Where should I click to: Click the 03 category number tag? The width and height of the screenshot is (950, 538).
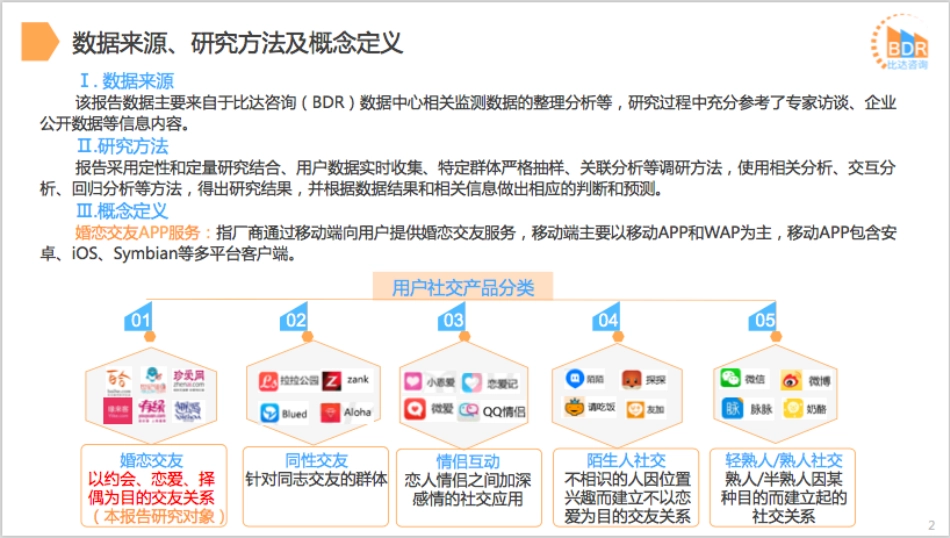pos(452,319)
